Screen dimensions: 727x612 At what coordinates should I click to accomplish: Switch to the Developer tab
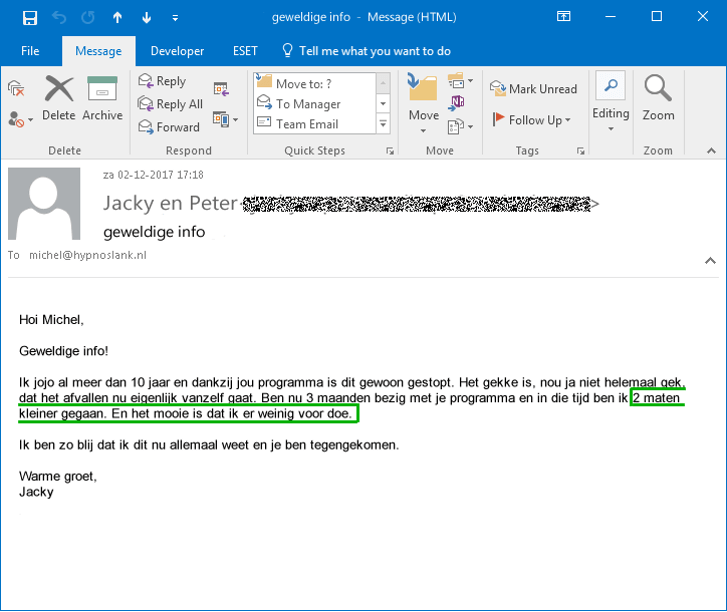tap(177, 51)
